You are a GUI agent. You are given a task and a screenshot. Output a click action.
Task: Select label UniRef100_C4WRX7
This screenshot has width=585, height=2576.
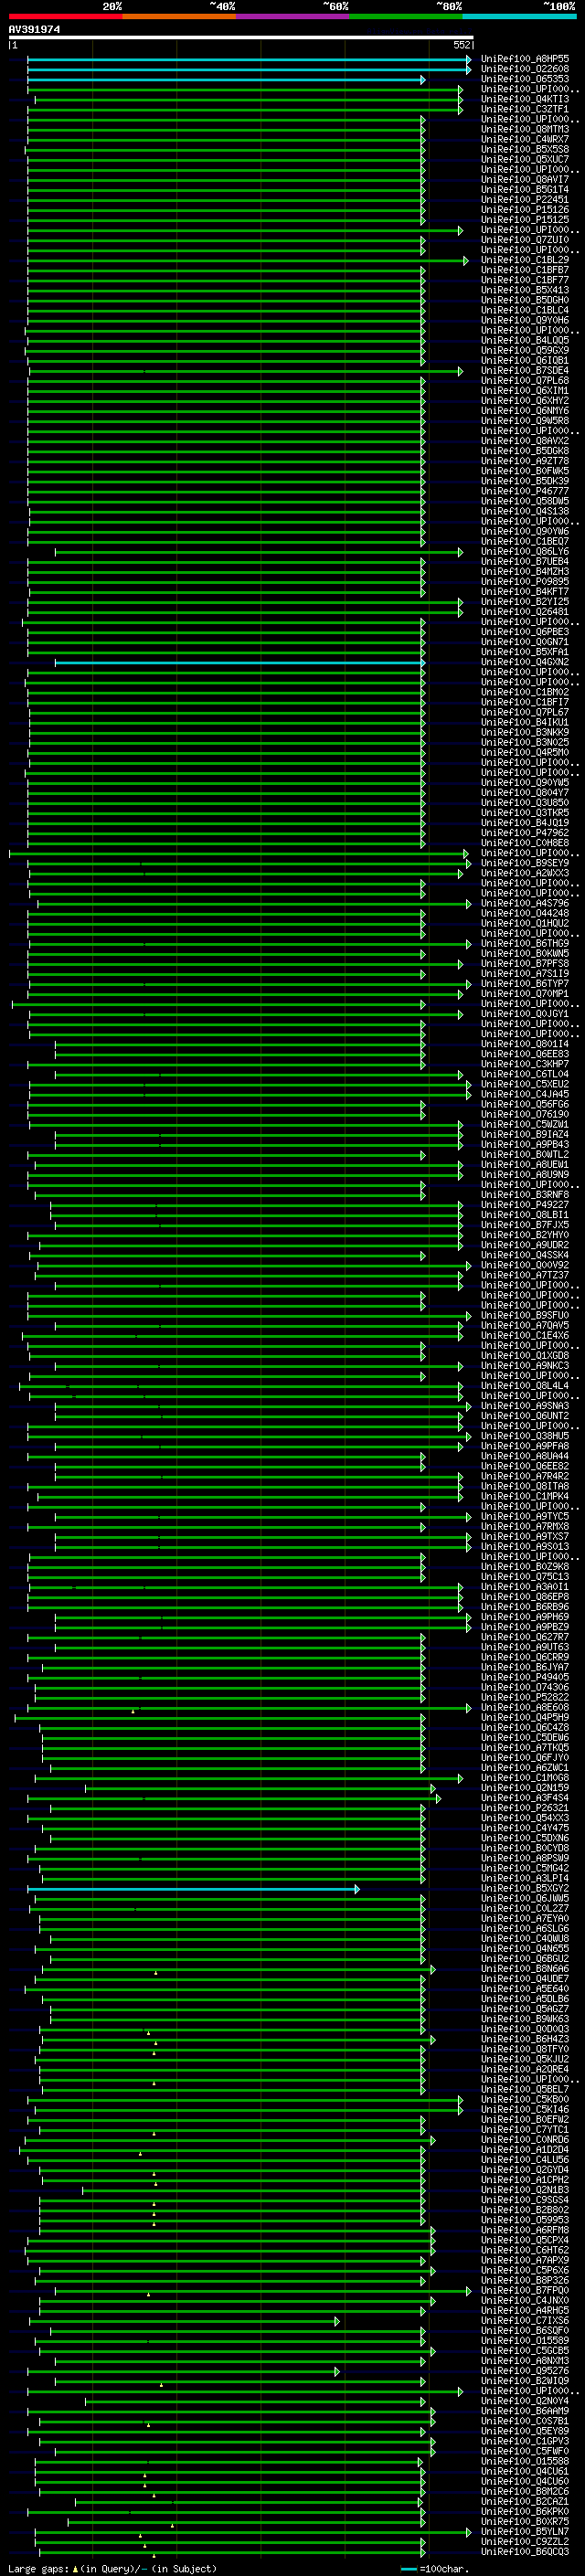point(525,139)
